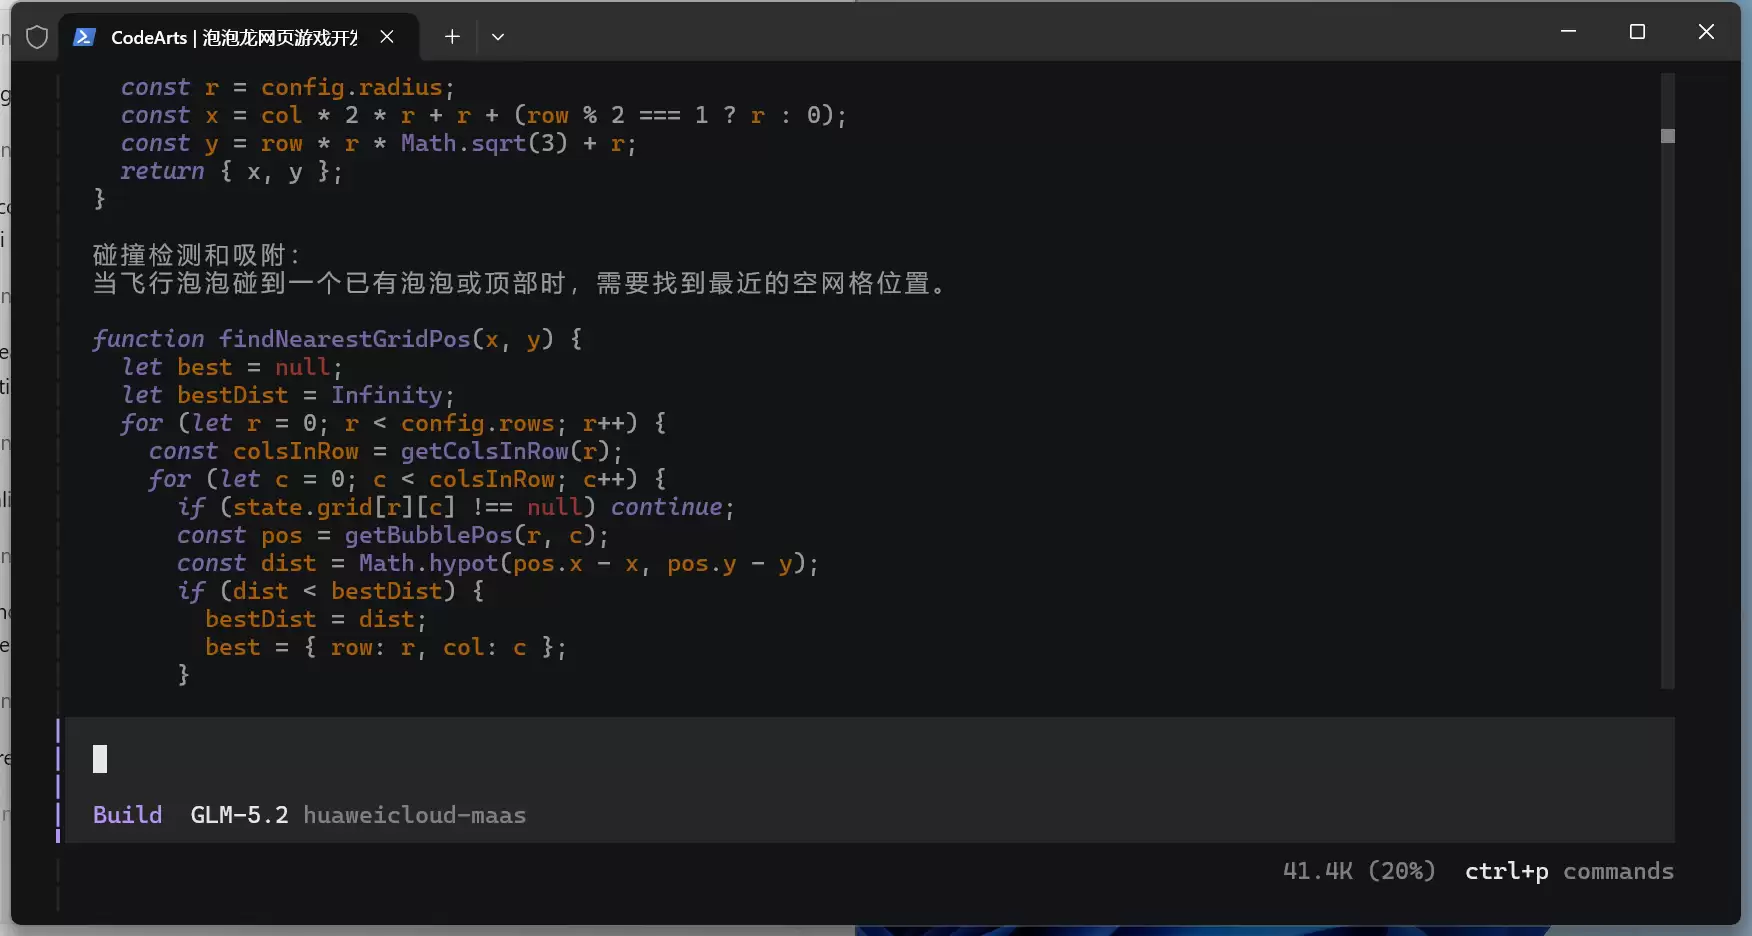Image resolution: width=1752 pixels, height=936 pixels.
Task: Click the 'bestDist = dist;' line
Action: point(316,619)
